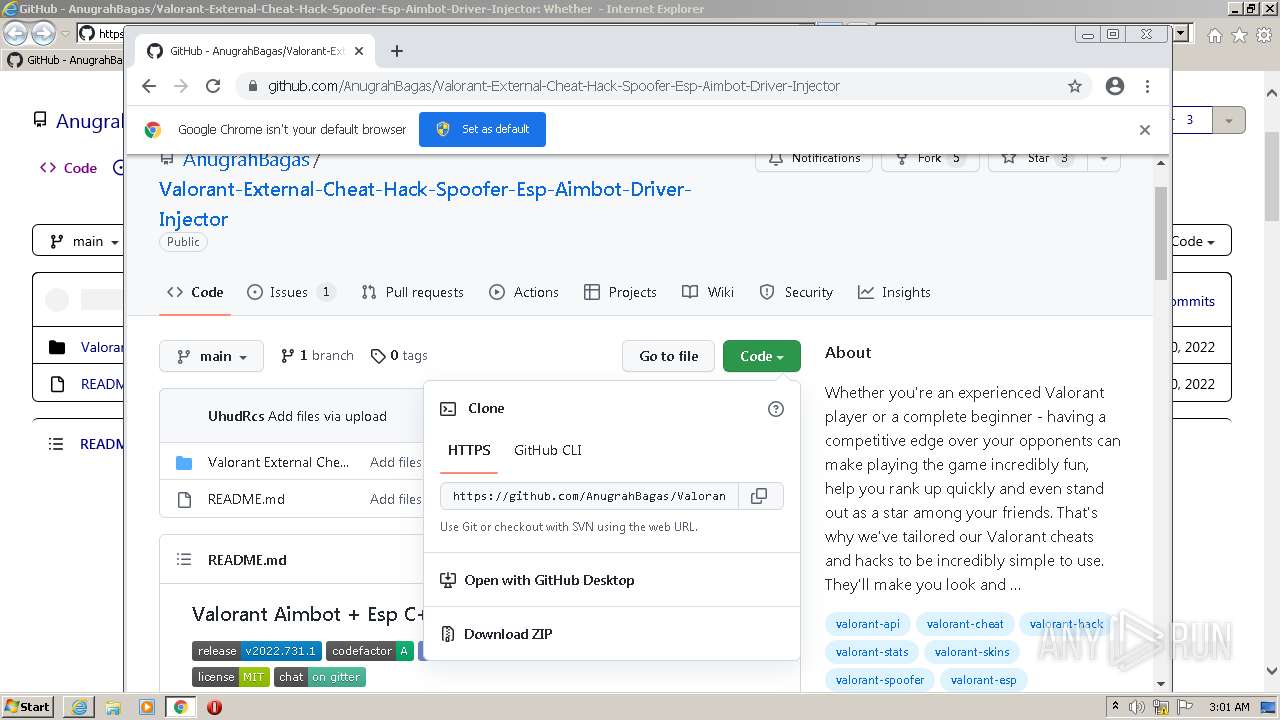
Task: Open Internet Explorer from the taskbar
Action: click(x=78, y=707)
